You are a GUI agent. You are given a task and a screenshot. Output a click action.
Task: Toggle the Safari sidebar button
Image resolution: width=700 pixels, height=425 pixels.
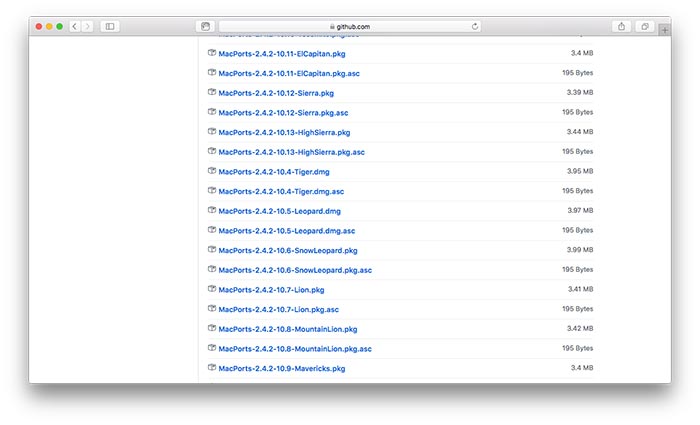tap(110, 27)
